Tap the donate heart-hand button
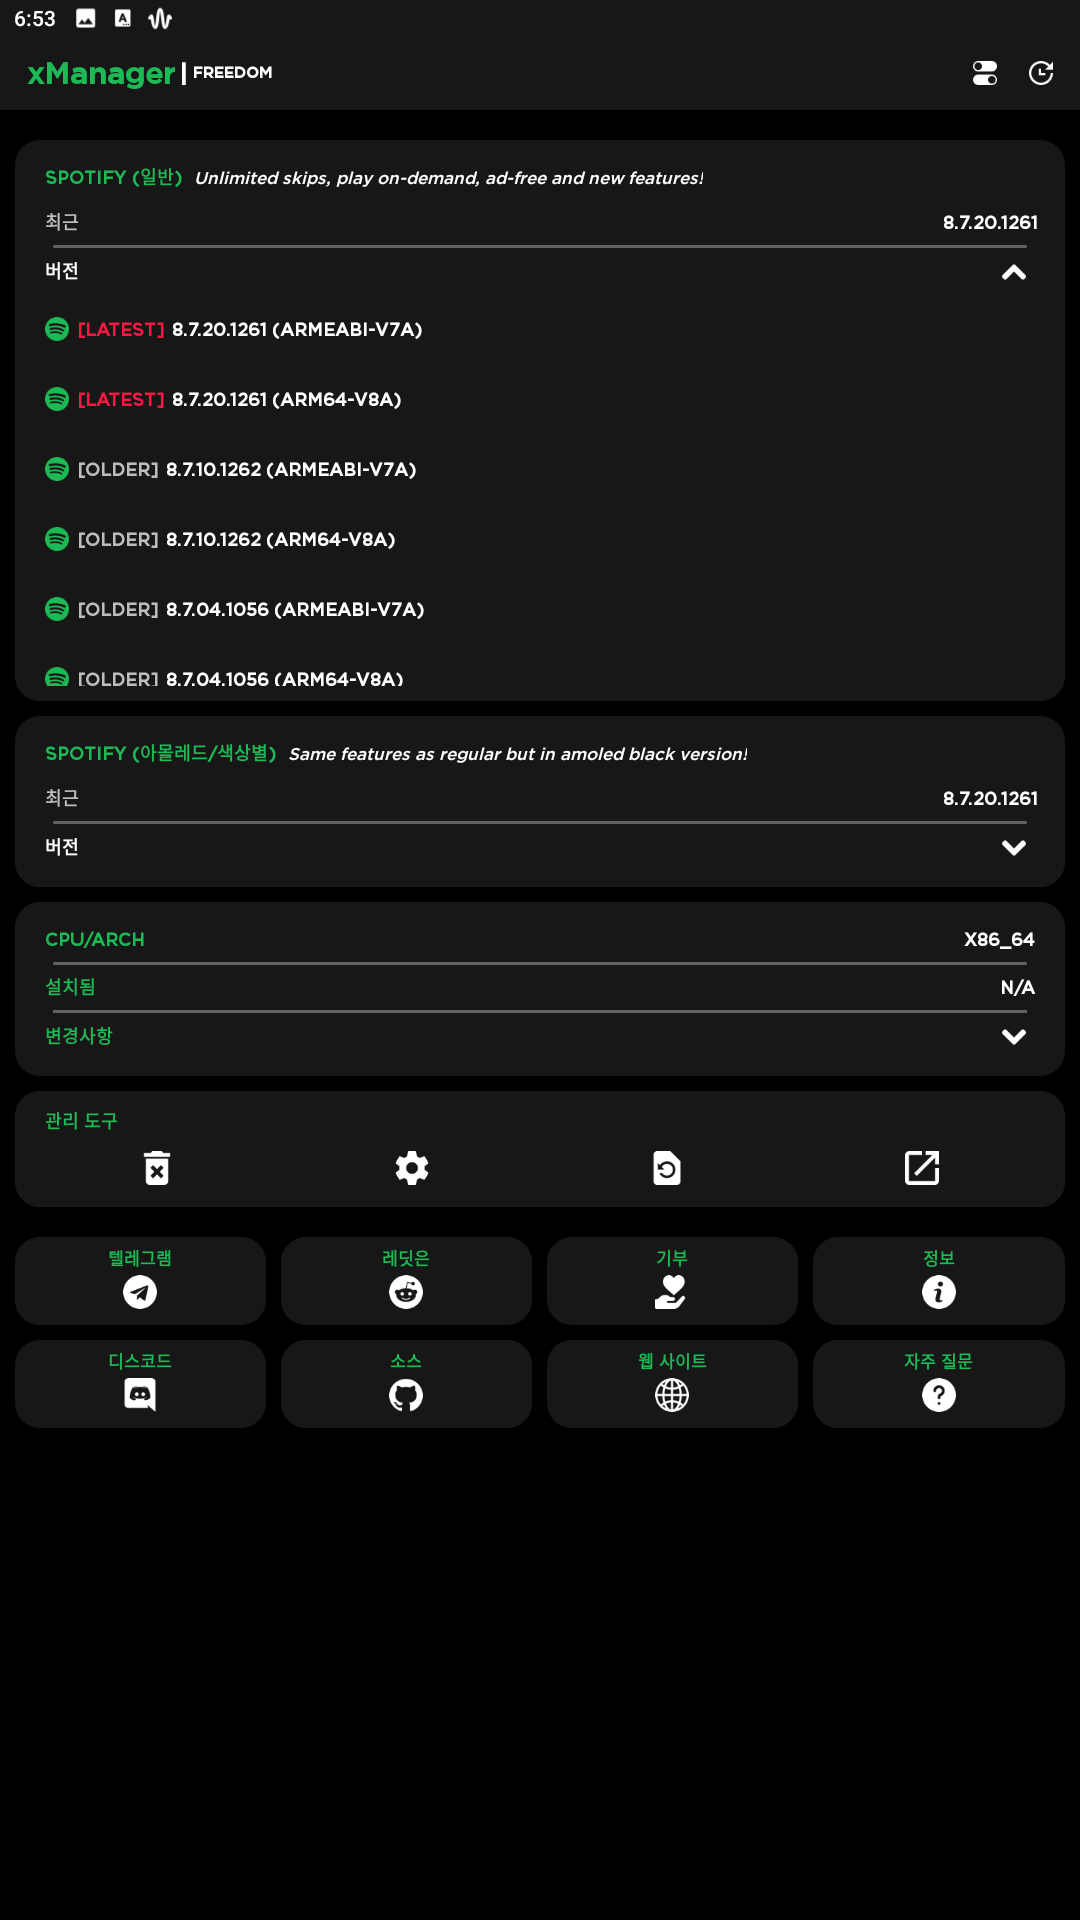Image resolution: width=1080 pixels, height=1920 pixels. [x=672, y=1281]
